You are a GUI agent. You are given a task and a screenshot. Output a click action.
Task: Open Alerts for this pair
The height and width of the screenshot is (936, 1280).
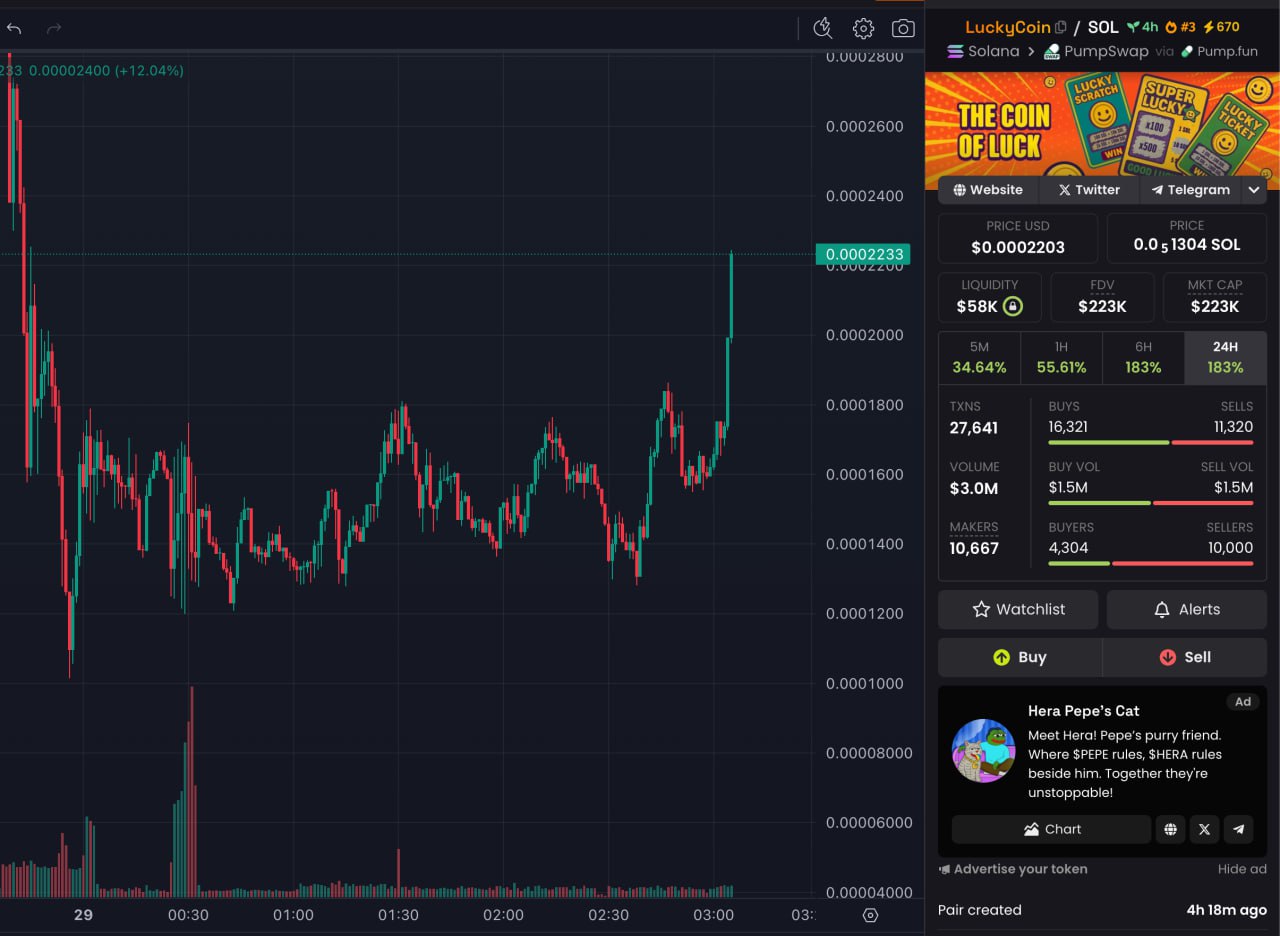1187,609
